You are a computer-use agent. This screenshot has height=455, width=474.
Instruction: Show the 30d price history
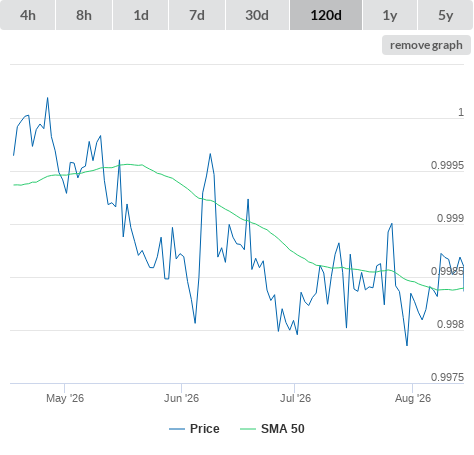pyautogui.click(x=257, y=15)
